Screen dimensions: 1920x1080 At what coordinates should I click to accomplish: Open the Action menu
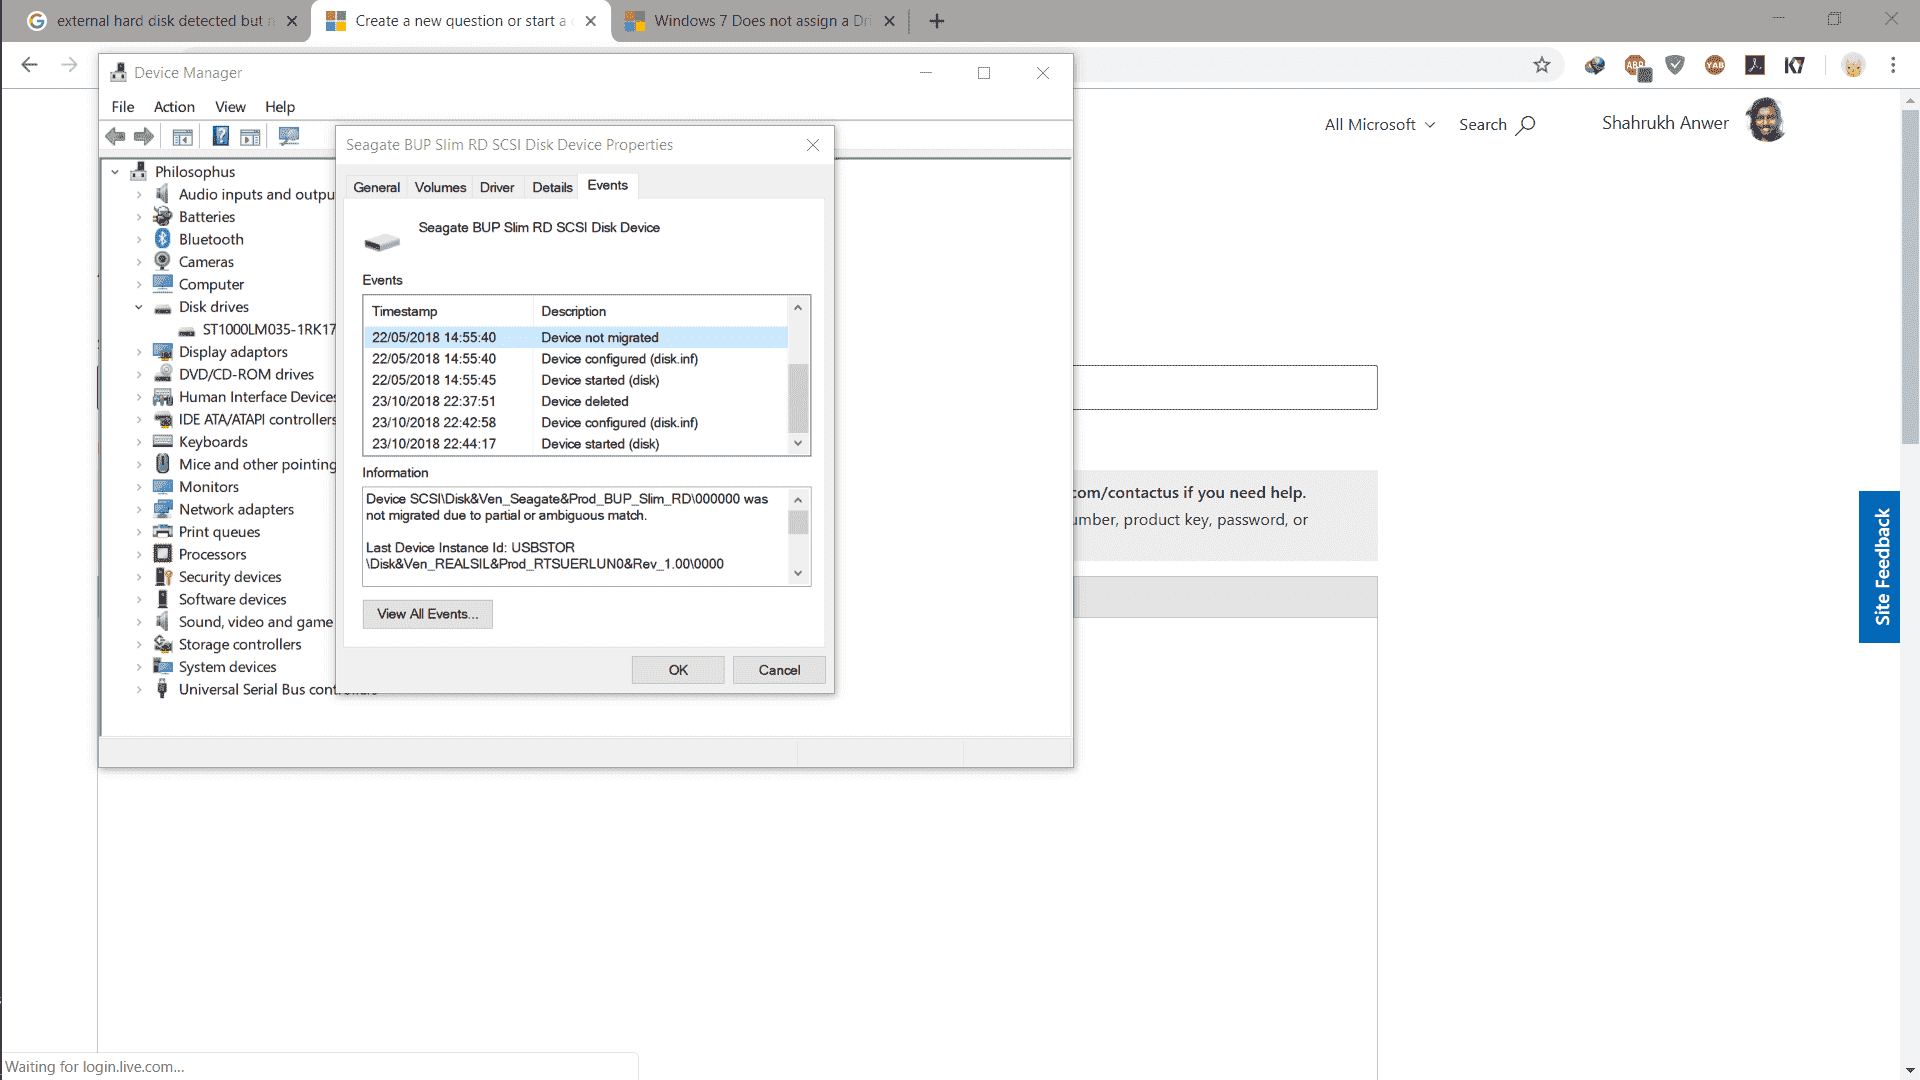tap(174, 107)
